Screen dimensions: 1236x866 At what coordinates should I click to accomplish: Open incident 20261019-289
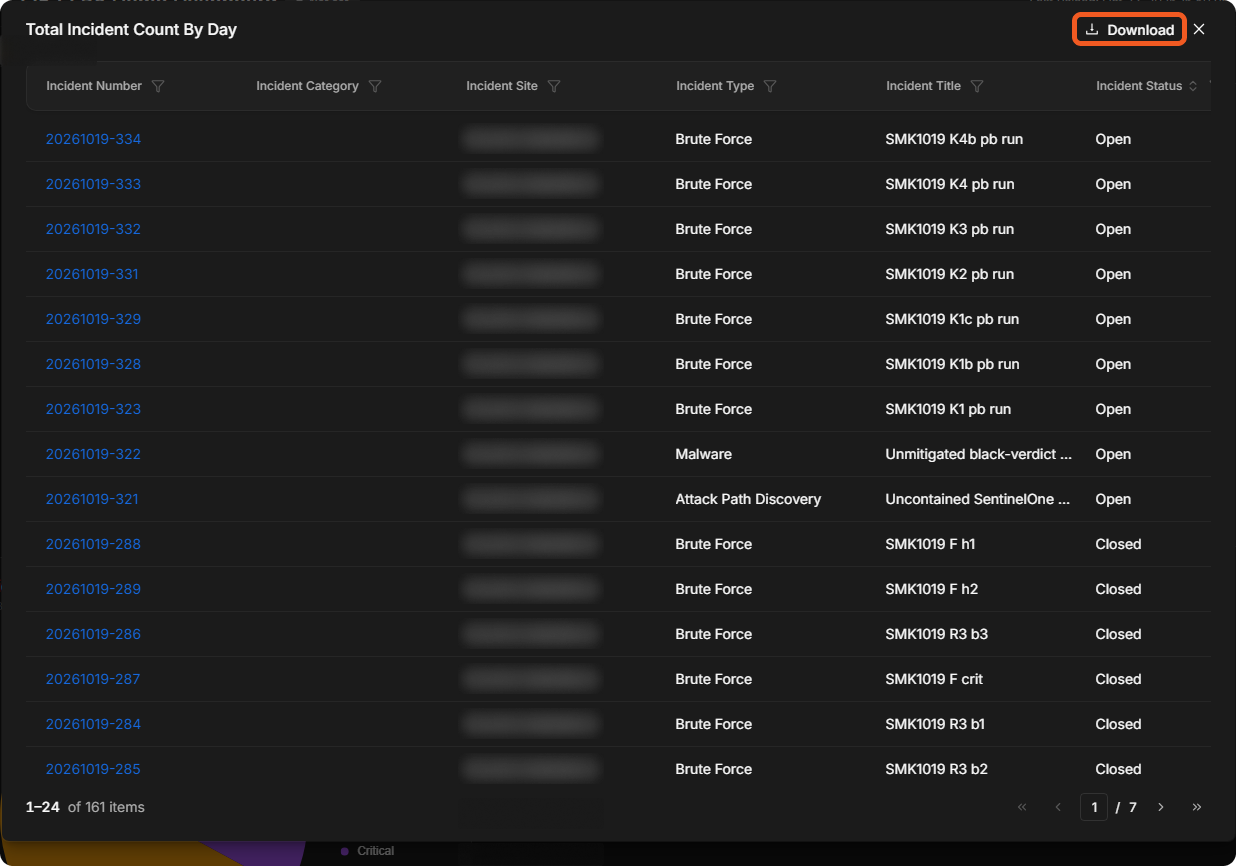coord(93,589)
